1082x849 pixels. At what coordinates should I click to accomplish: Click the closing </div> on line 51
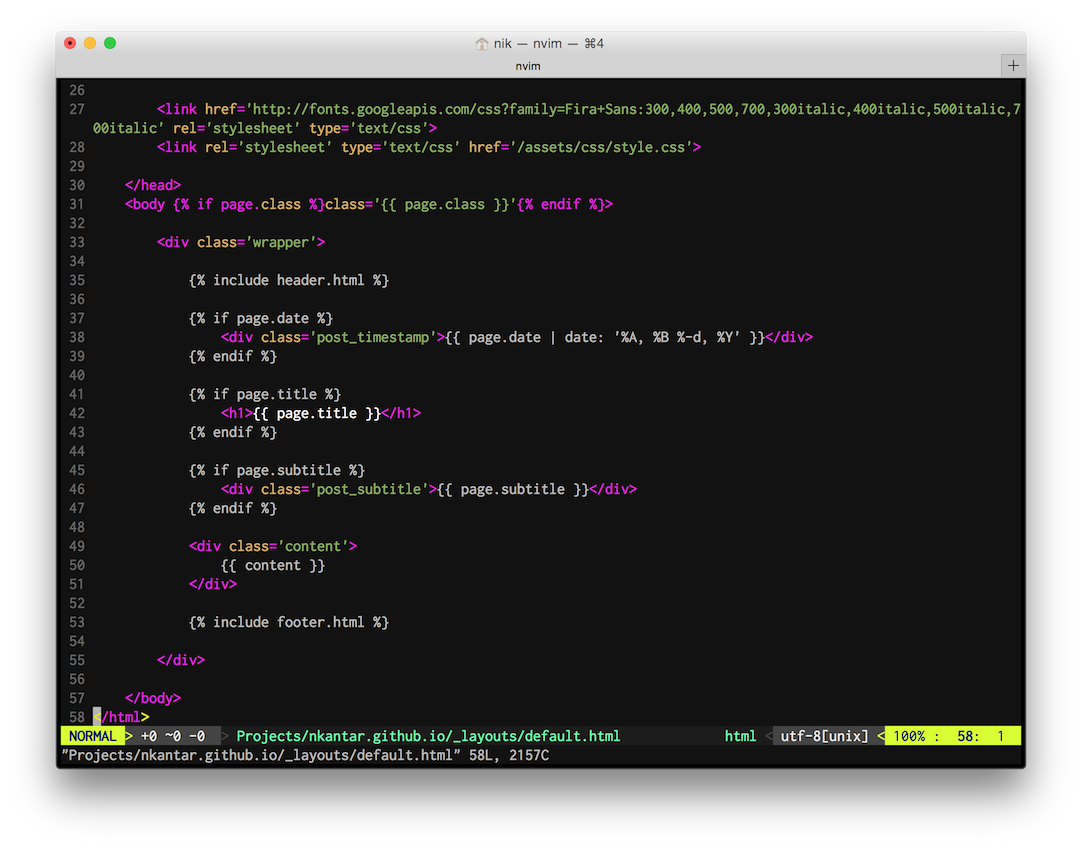point(213,584)
